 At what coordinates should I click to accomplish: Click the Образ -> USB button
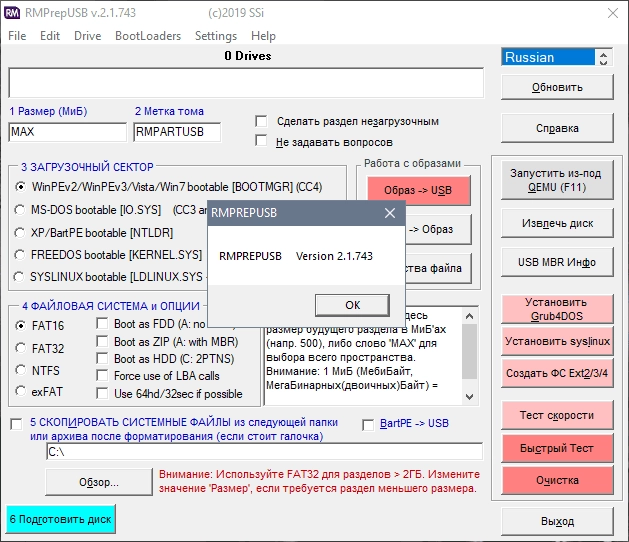(418, 190)
